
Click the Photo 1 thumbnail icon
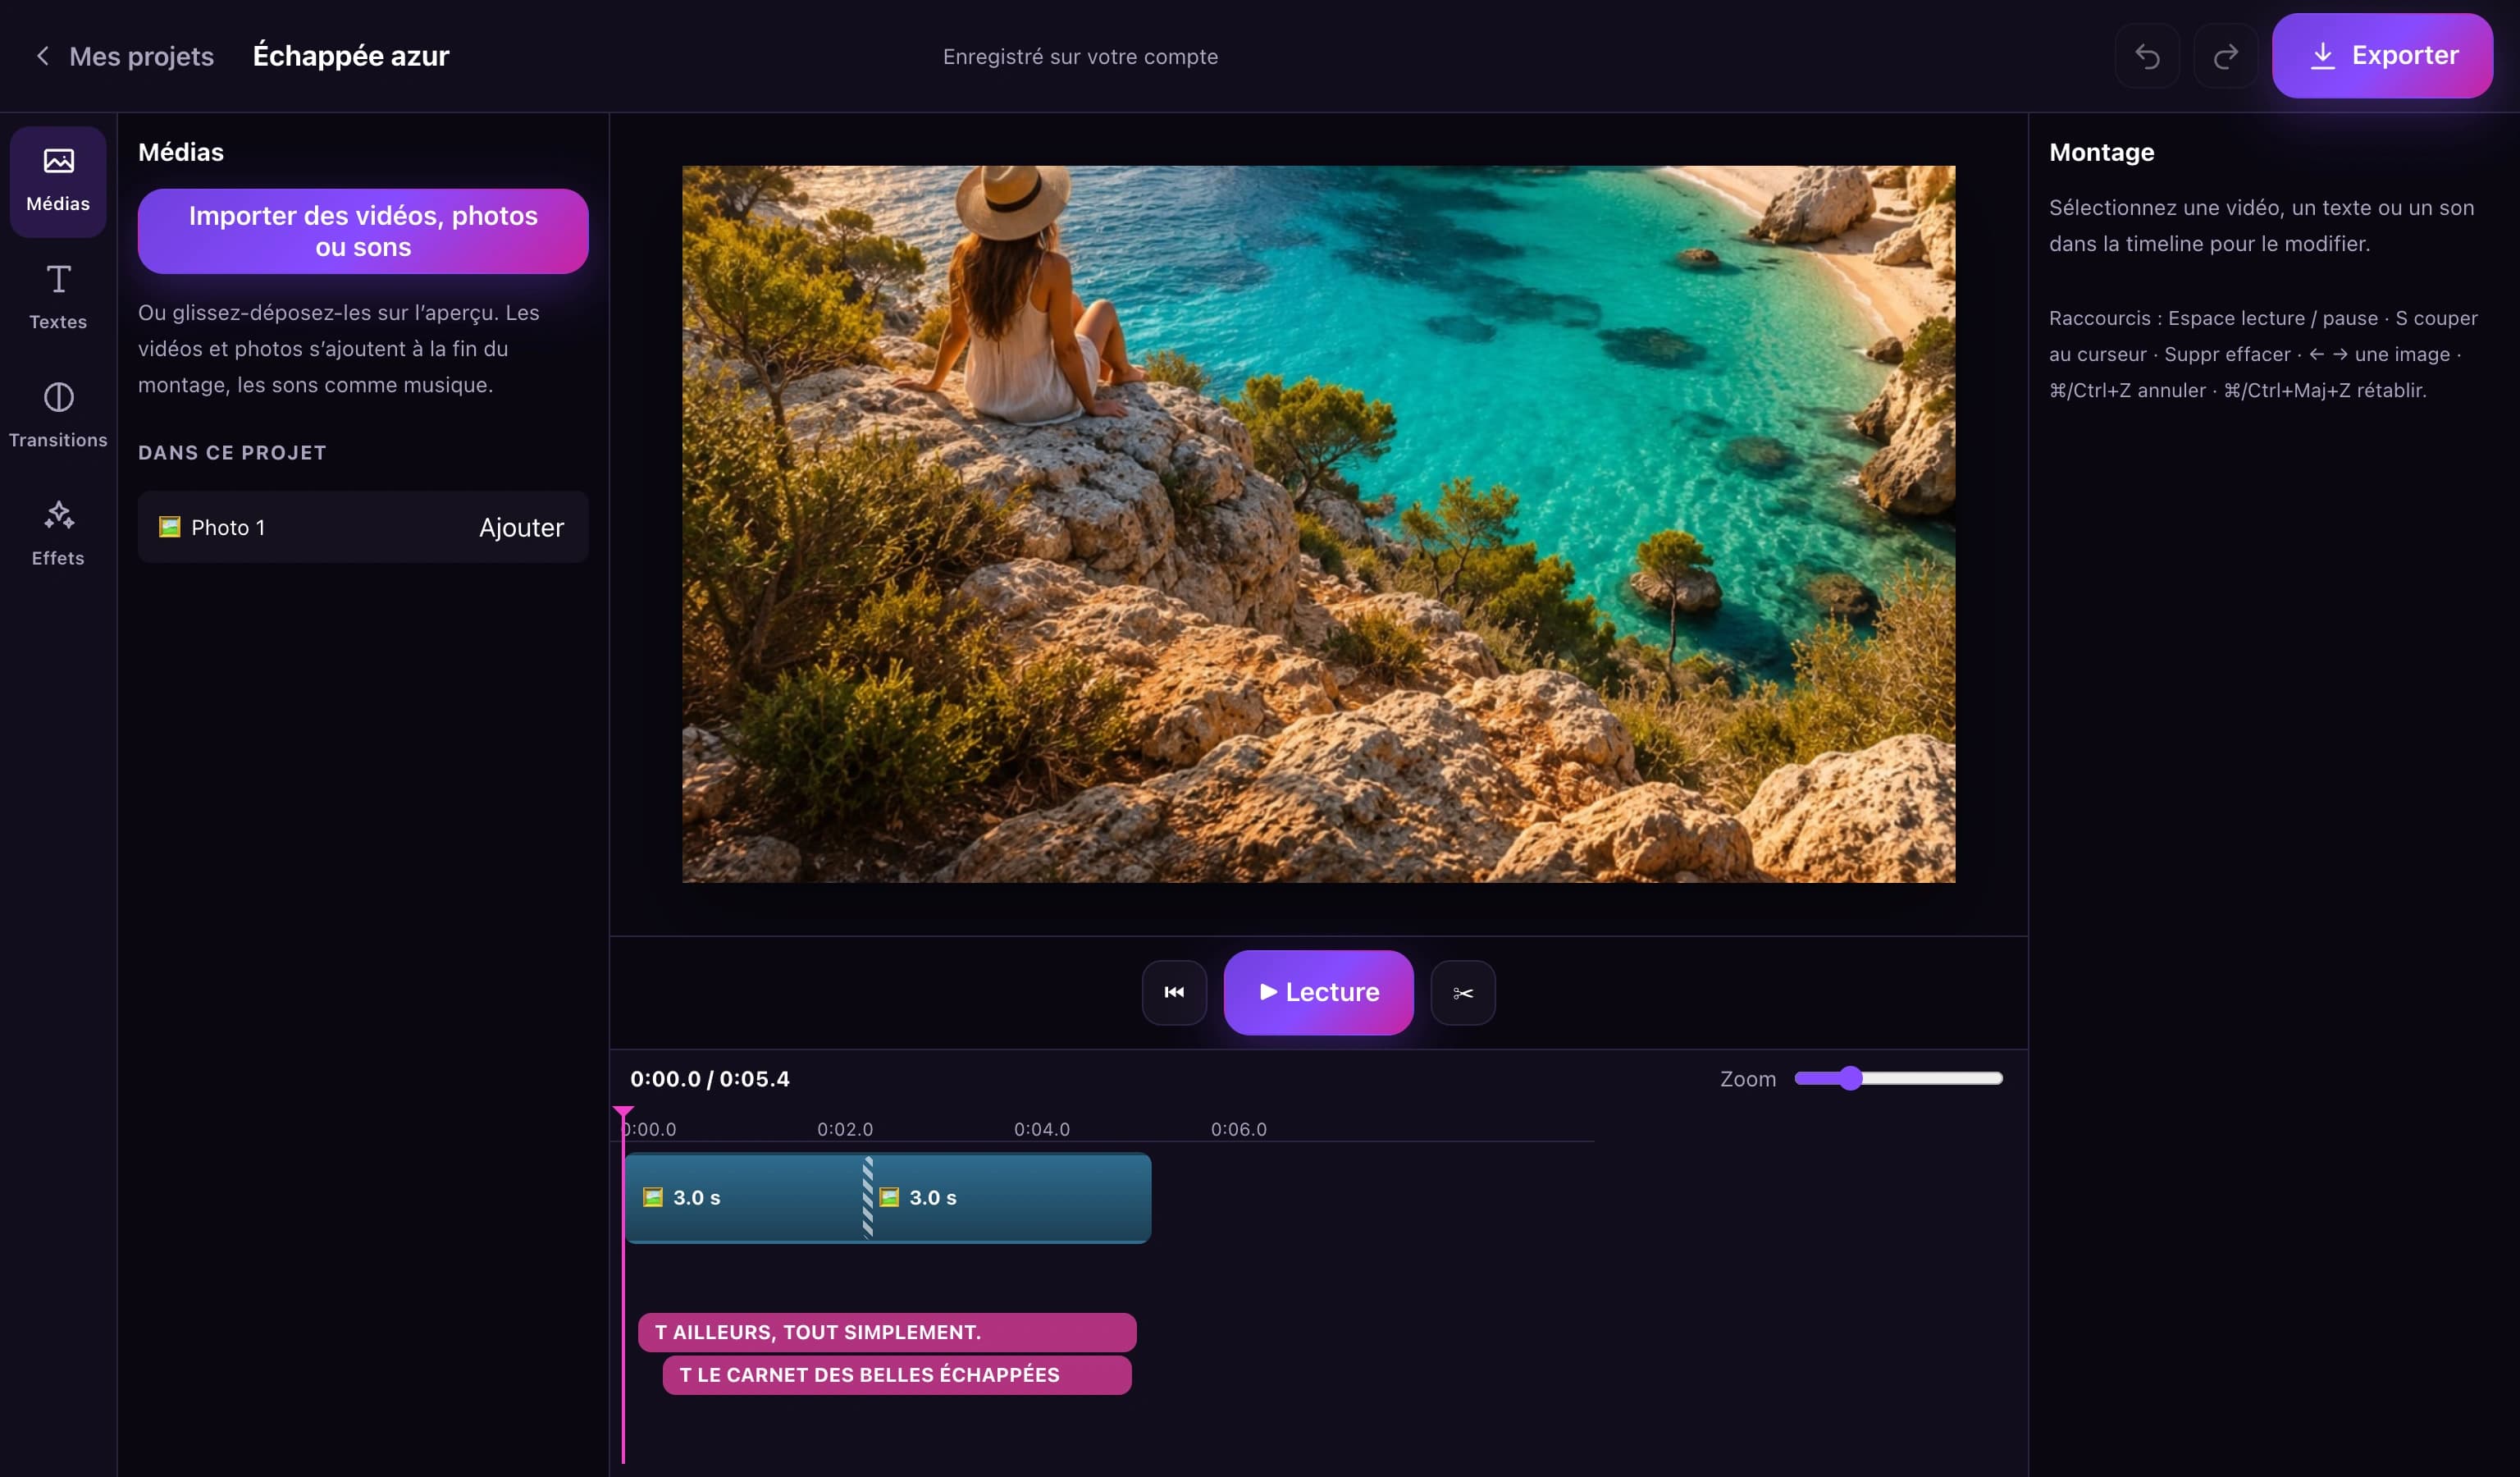(170, 527)
